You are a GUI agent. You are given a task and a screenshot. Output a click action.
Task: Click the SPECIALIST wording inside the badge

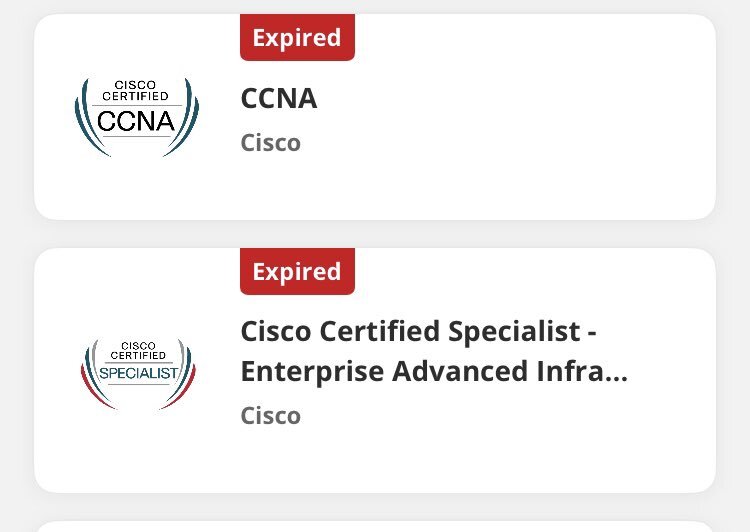click(138, 373)
